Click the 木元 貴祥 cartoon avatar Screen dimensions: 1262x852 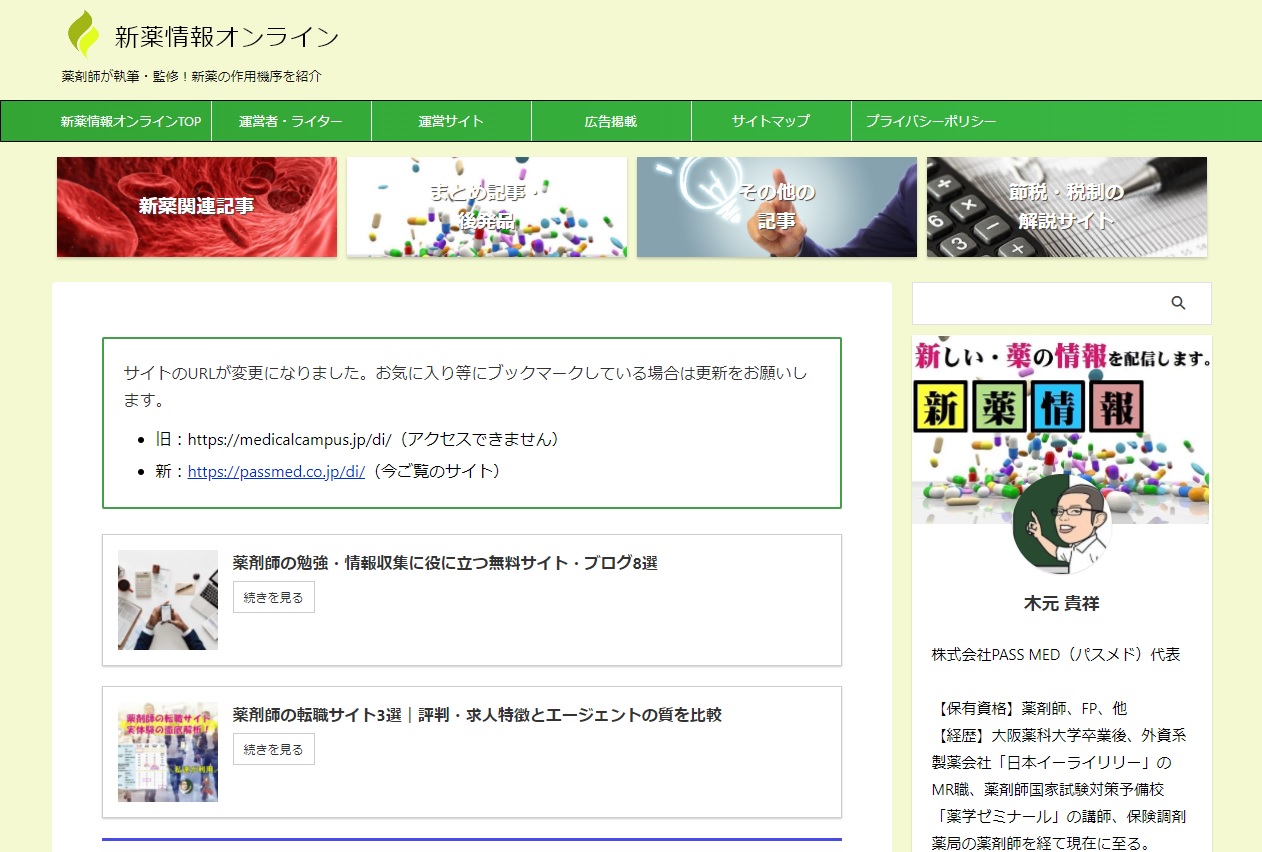(1061, 524)
